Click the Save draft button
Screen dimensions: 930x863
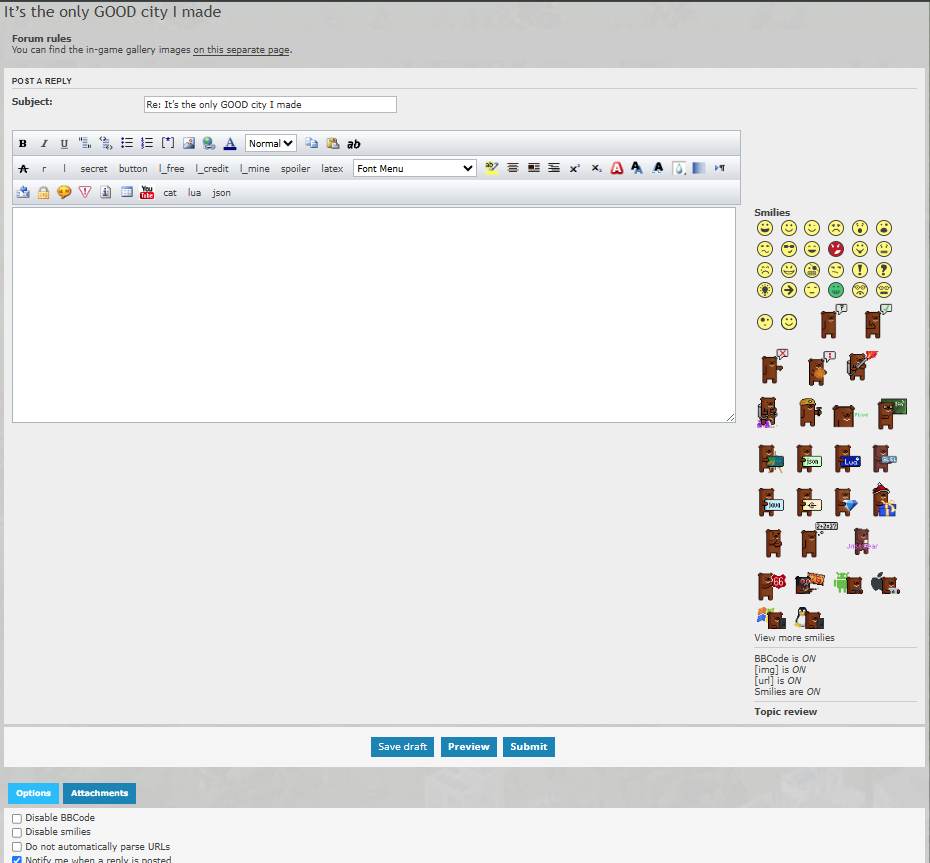(402, 747)
